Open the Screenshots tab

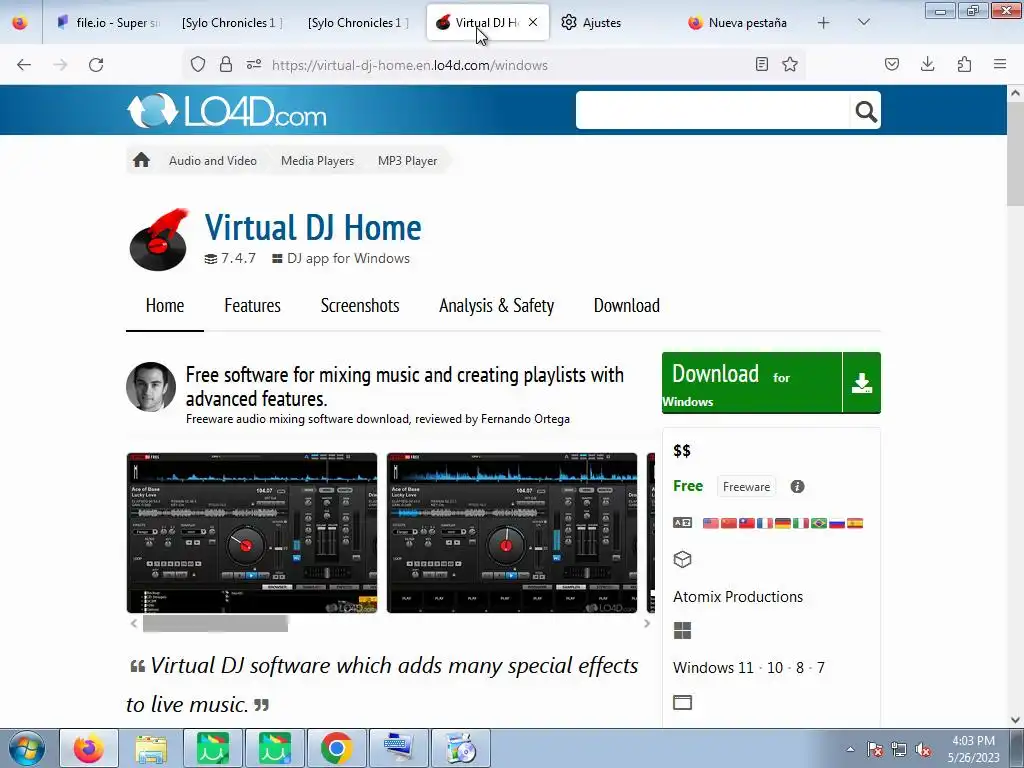click(x=360, y=306)
